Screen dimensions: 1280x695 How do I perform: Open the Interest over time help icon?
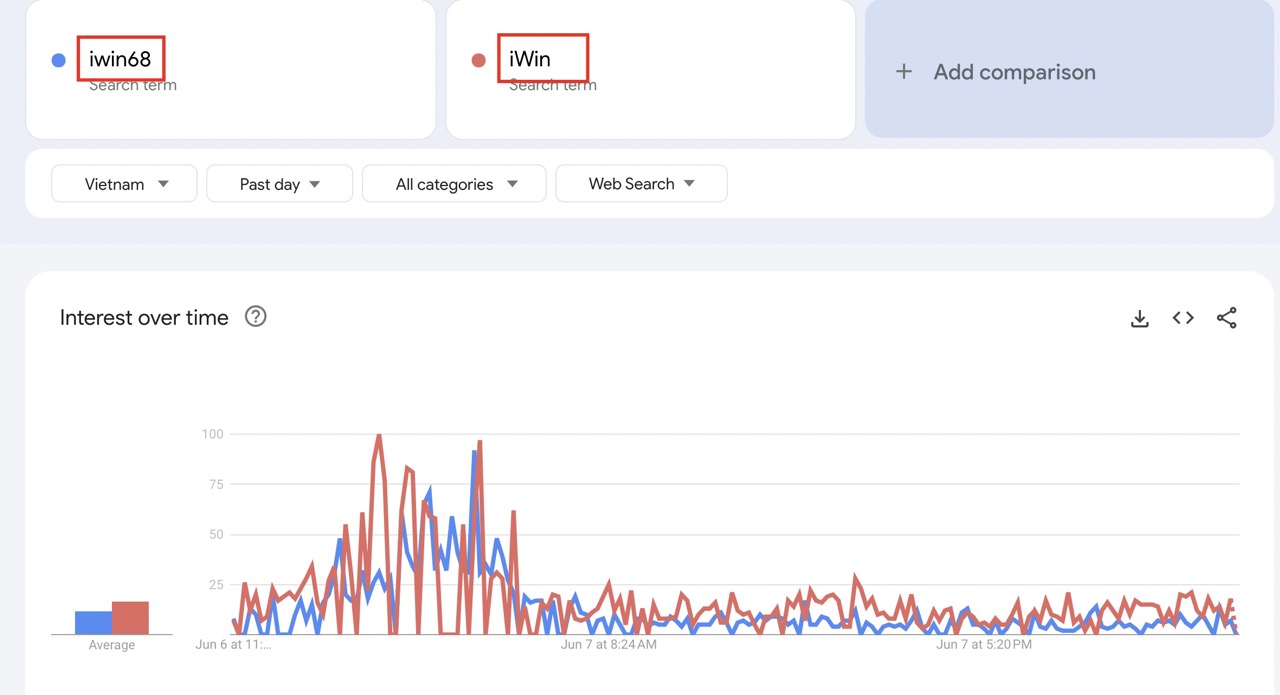click(256, 317)
